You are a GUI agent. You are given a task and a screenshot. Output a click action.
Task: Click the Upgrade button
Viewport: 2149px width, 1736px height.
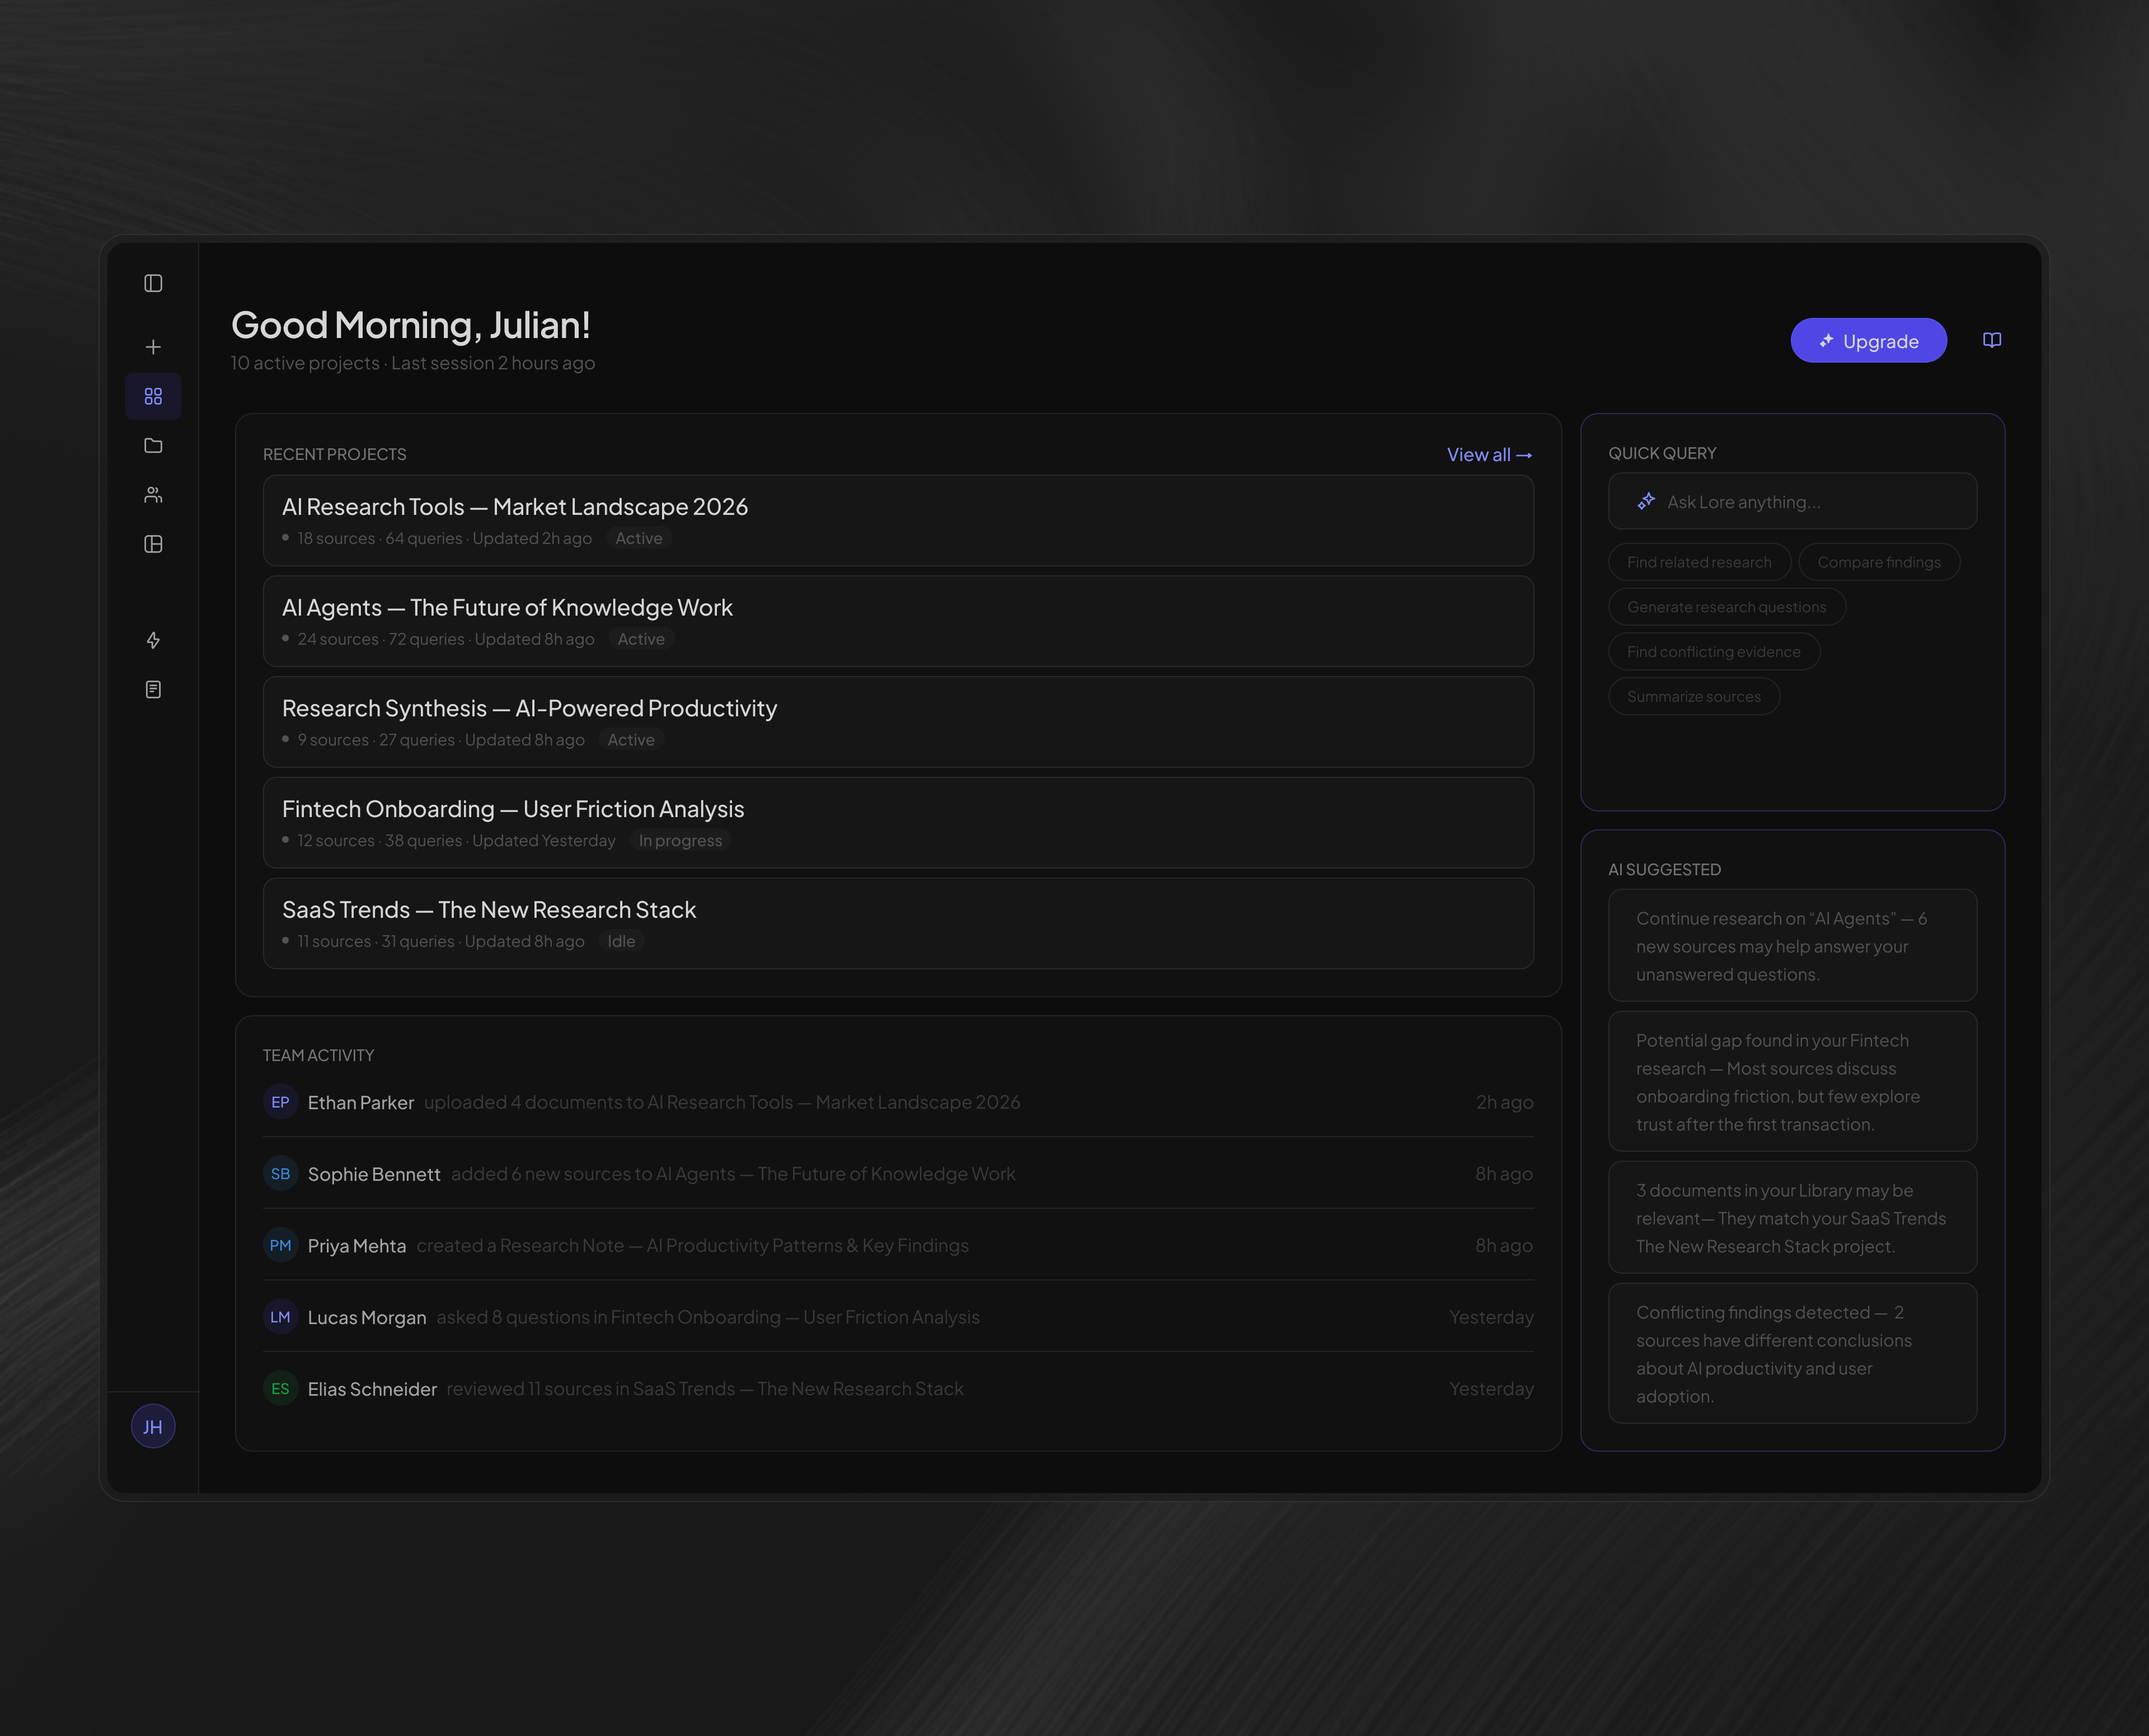click(1868, 341)
